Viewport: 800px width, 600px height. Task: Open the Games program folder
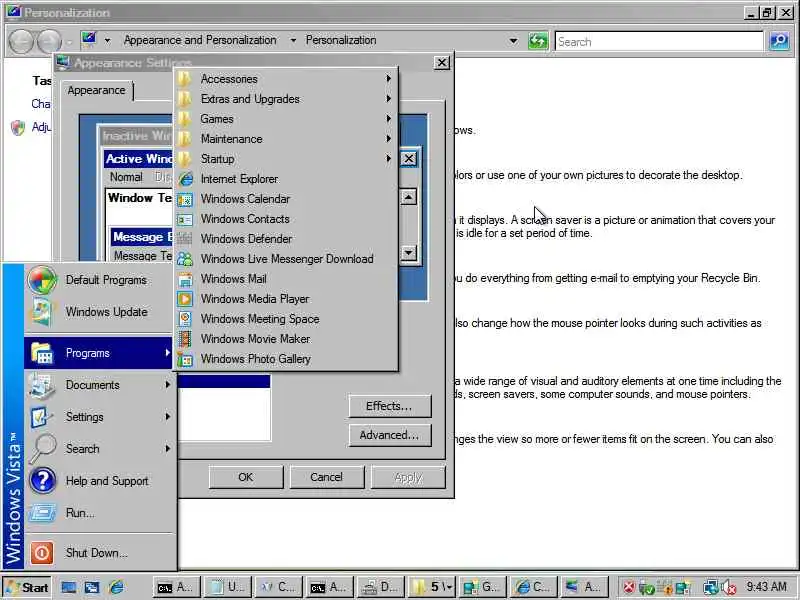pyautogui.click(x=286, y=119)
